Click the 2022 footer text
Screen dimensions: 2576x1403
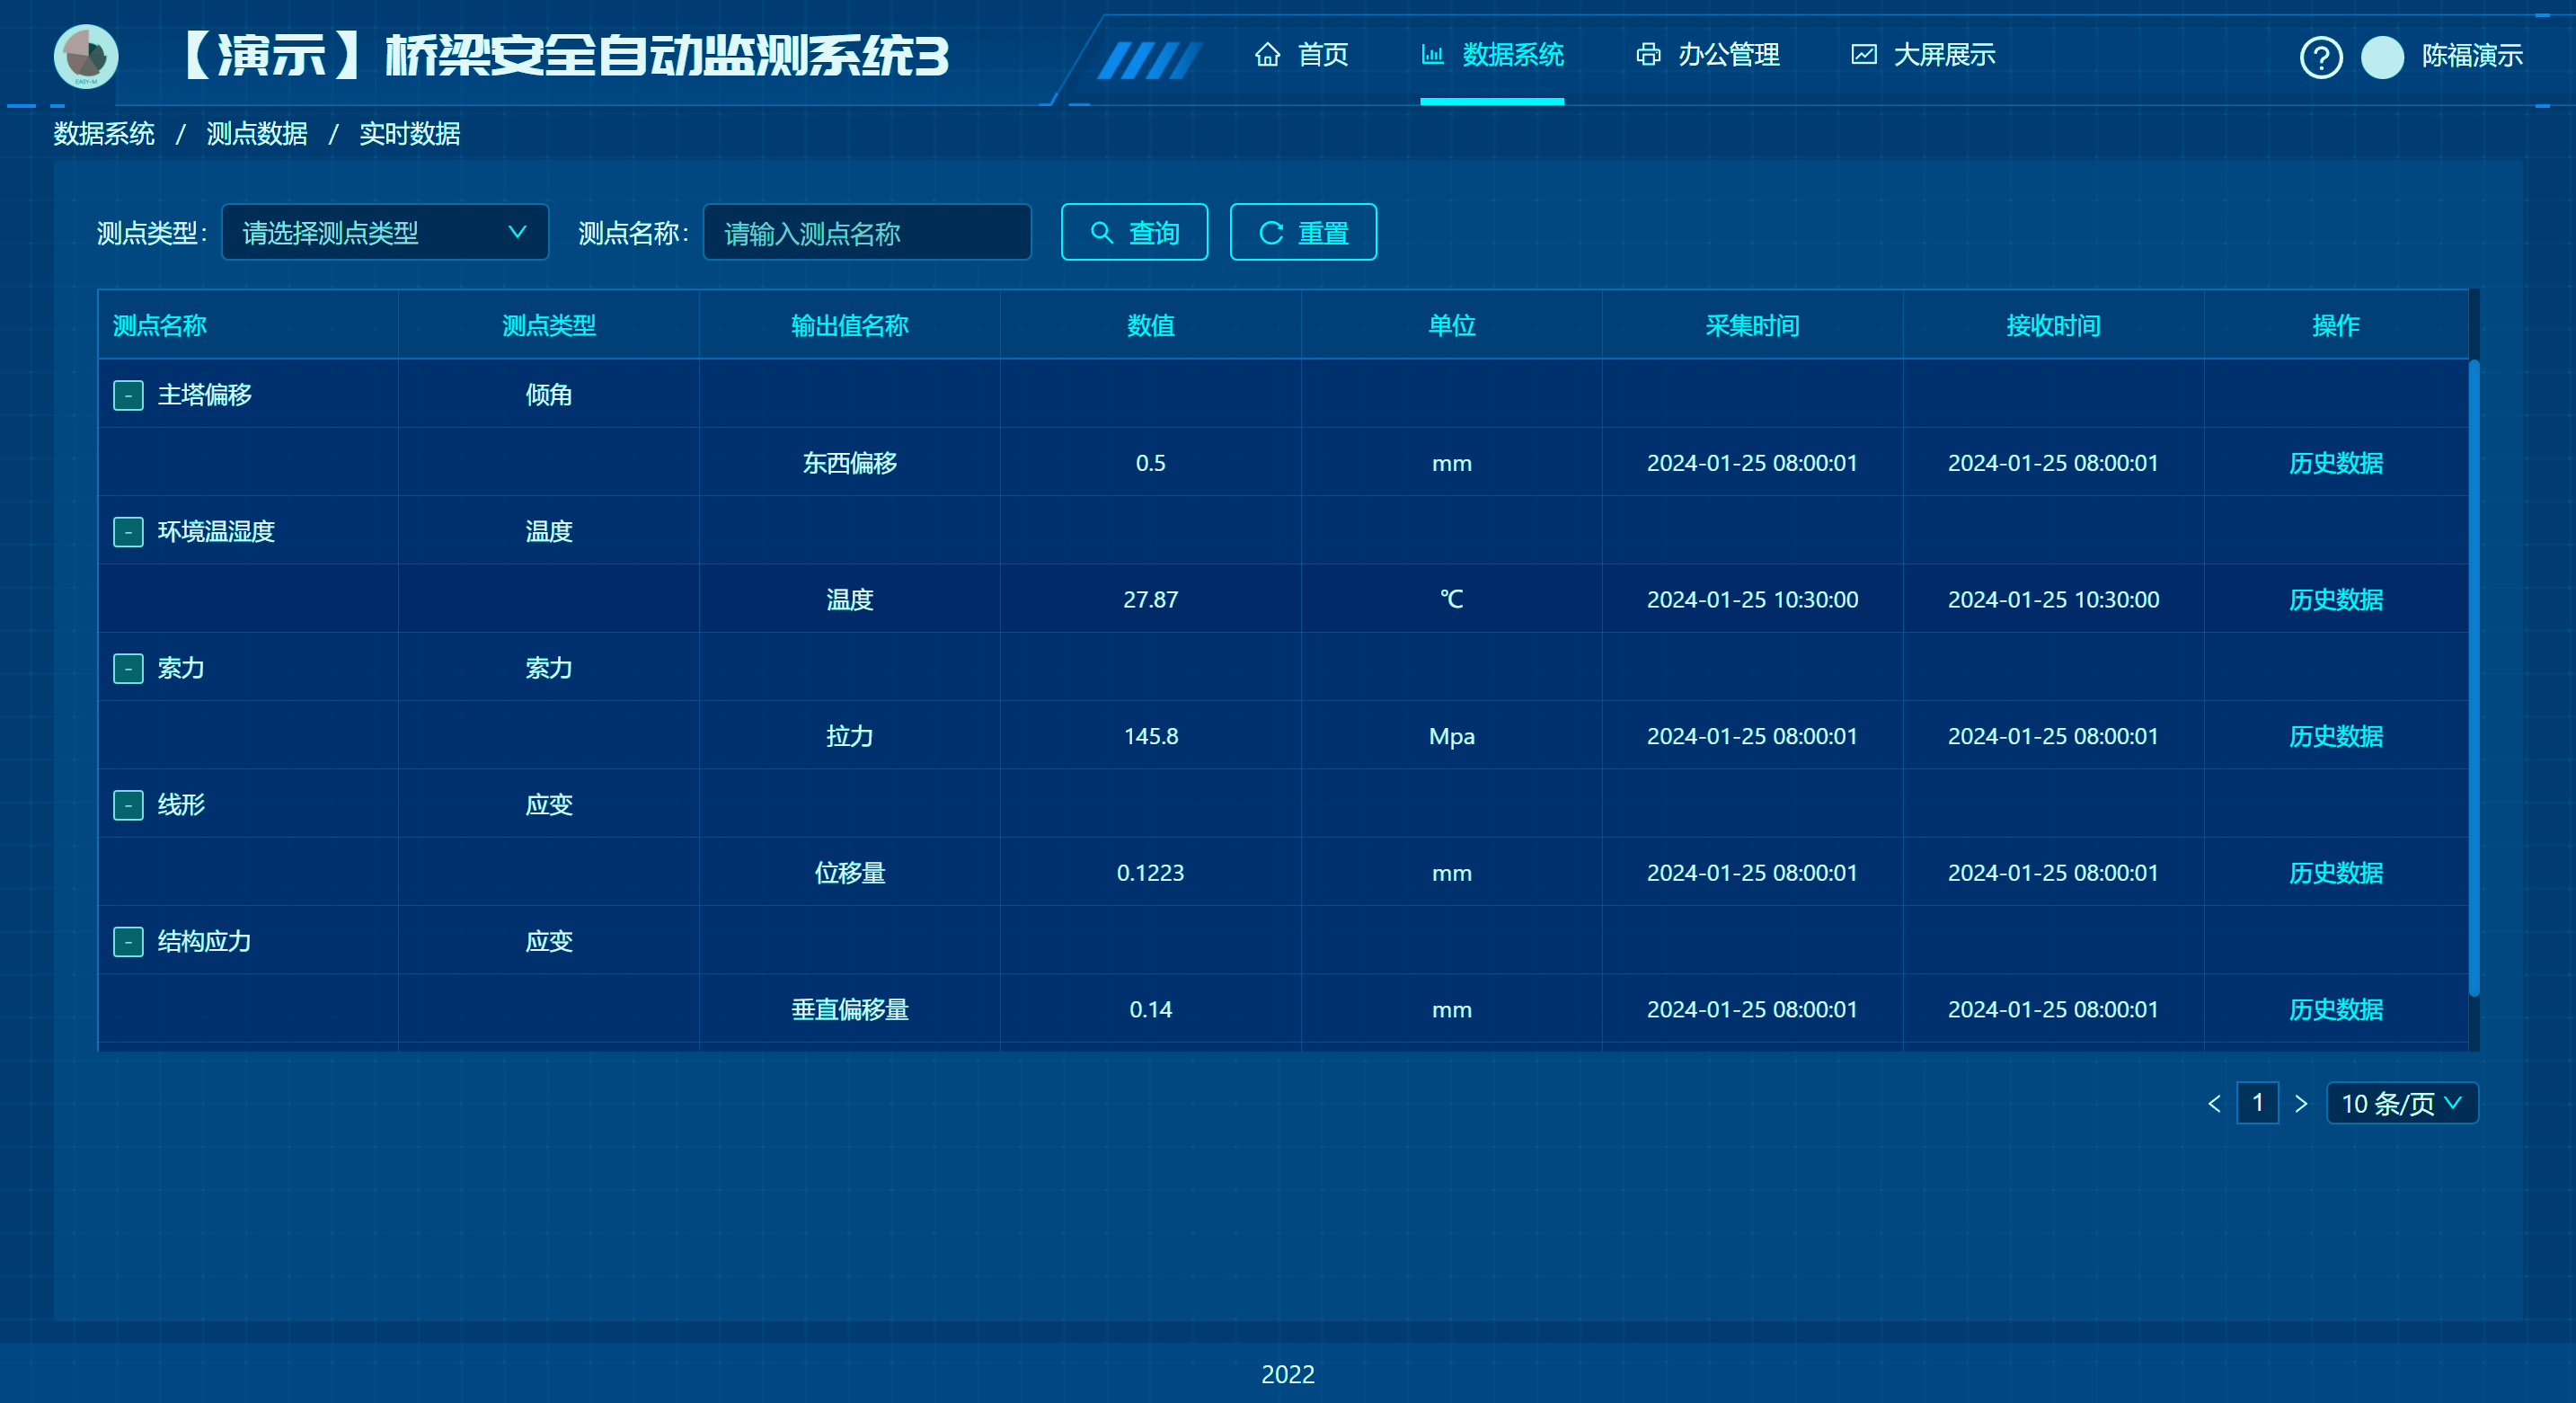1288,1375
